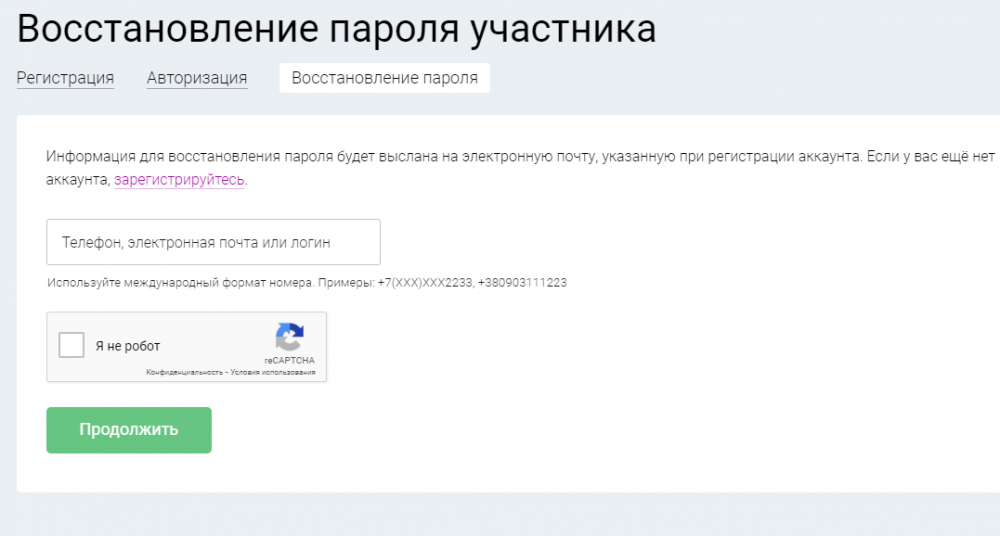
Task: Click the example number +380903111223
Action: click(x=522, y=283)
